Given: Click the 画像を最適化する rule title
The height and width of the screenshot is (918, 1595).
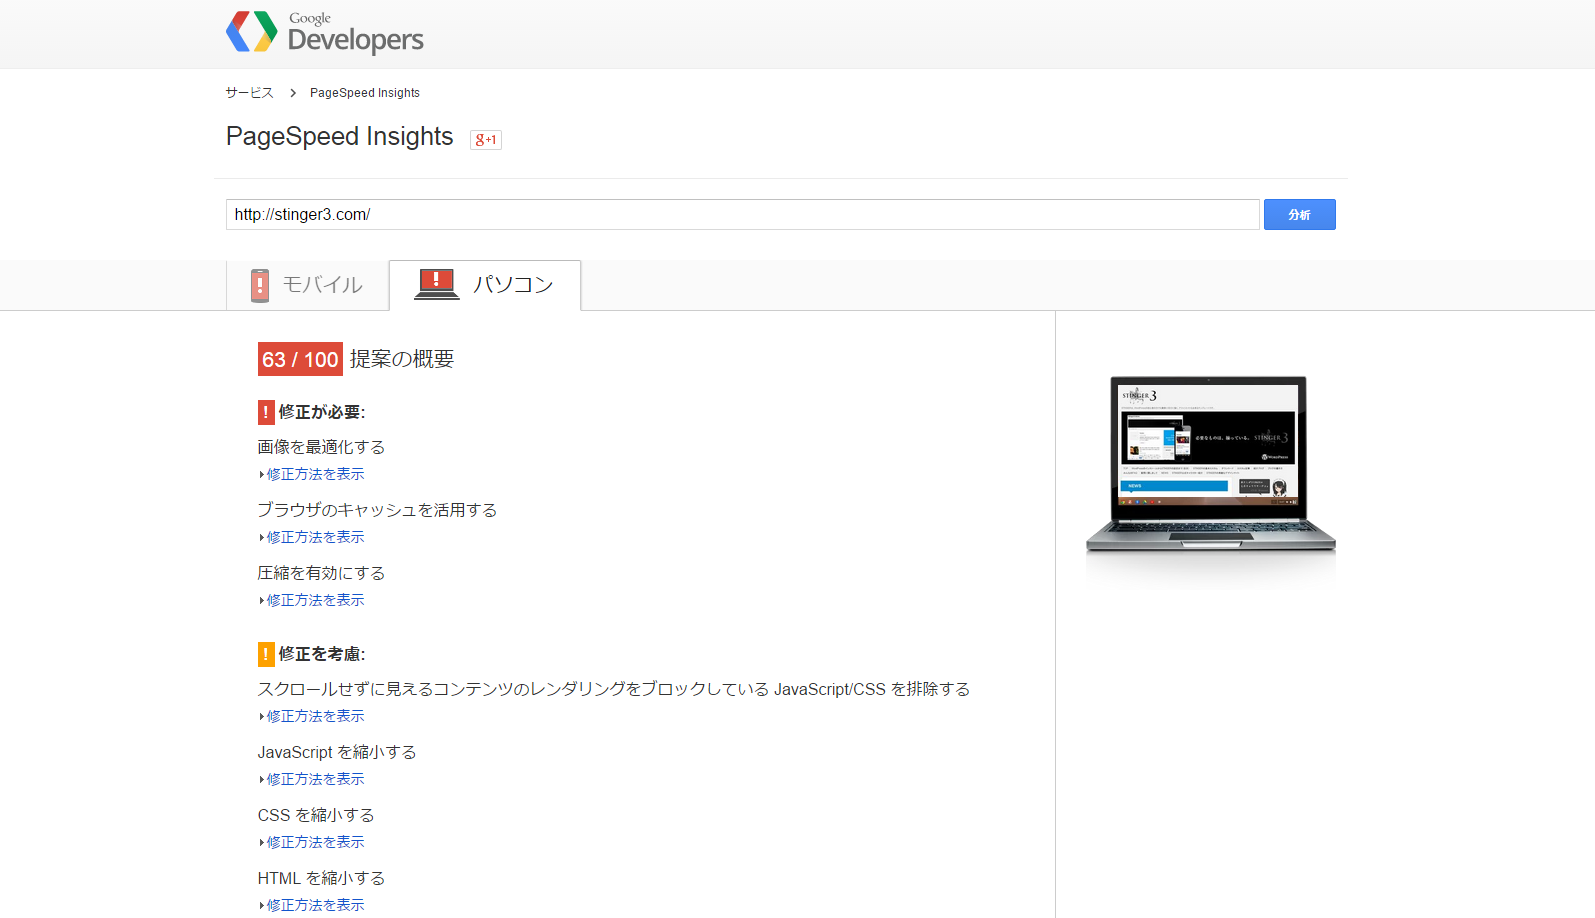Looking at the screenshot, I should point(321,447).
